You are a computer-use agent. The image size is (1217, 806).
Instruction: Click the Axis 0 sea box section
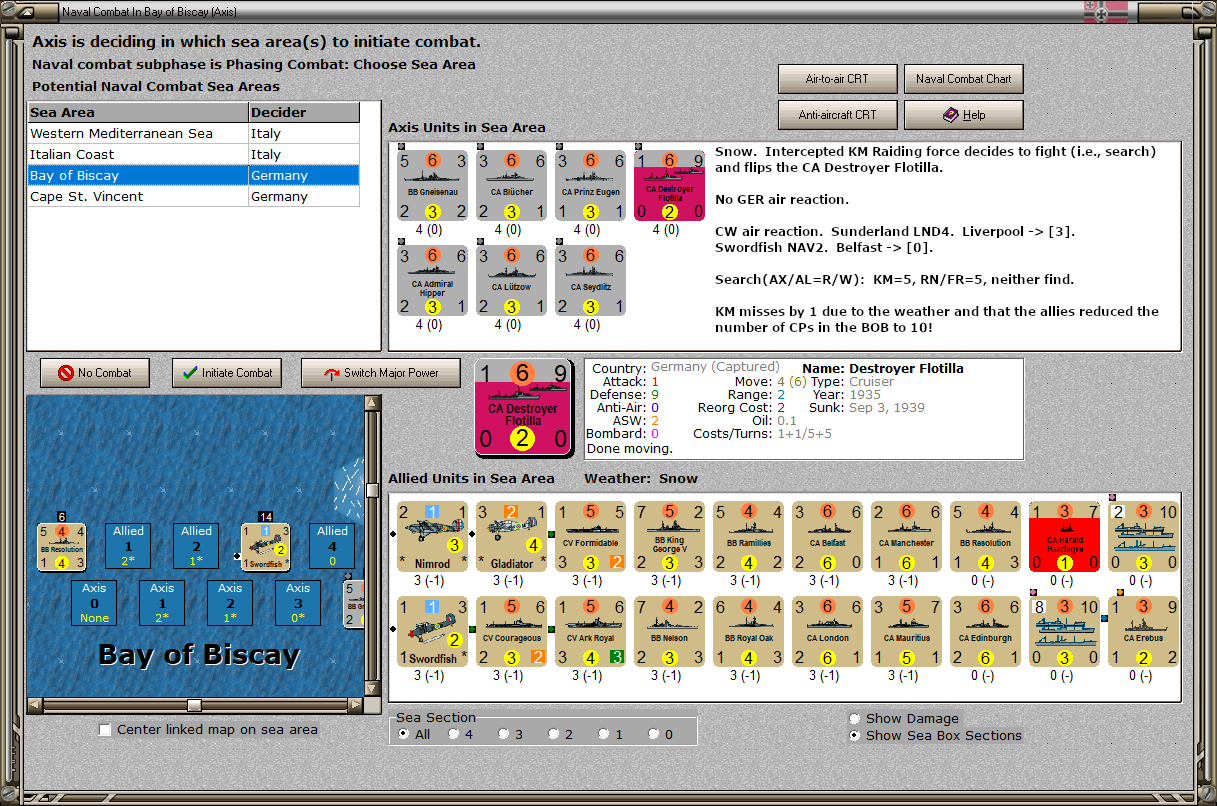point(94,603)
